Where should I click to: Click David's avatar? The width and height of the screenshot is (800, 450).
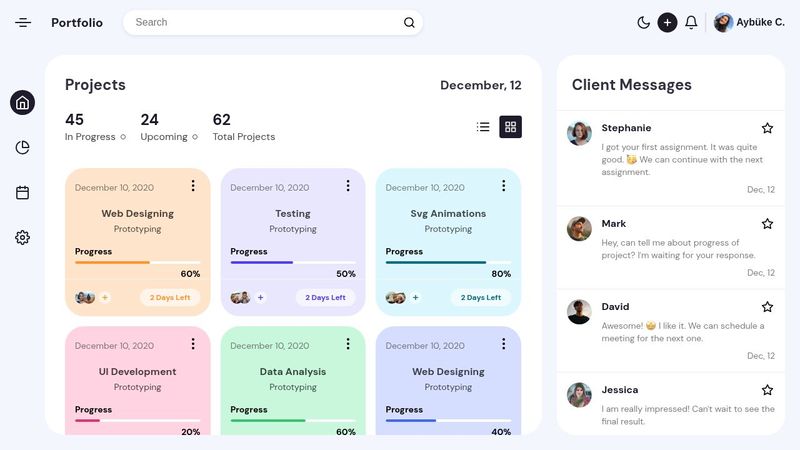point(579,312)
